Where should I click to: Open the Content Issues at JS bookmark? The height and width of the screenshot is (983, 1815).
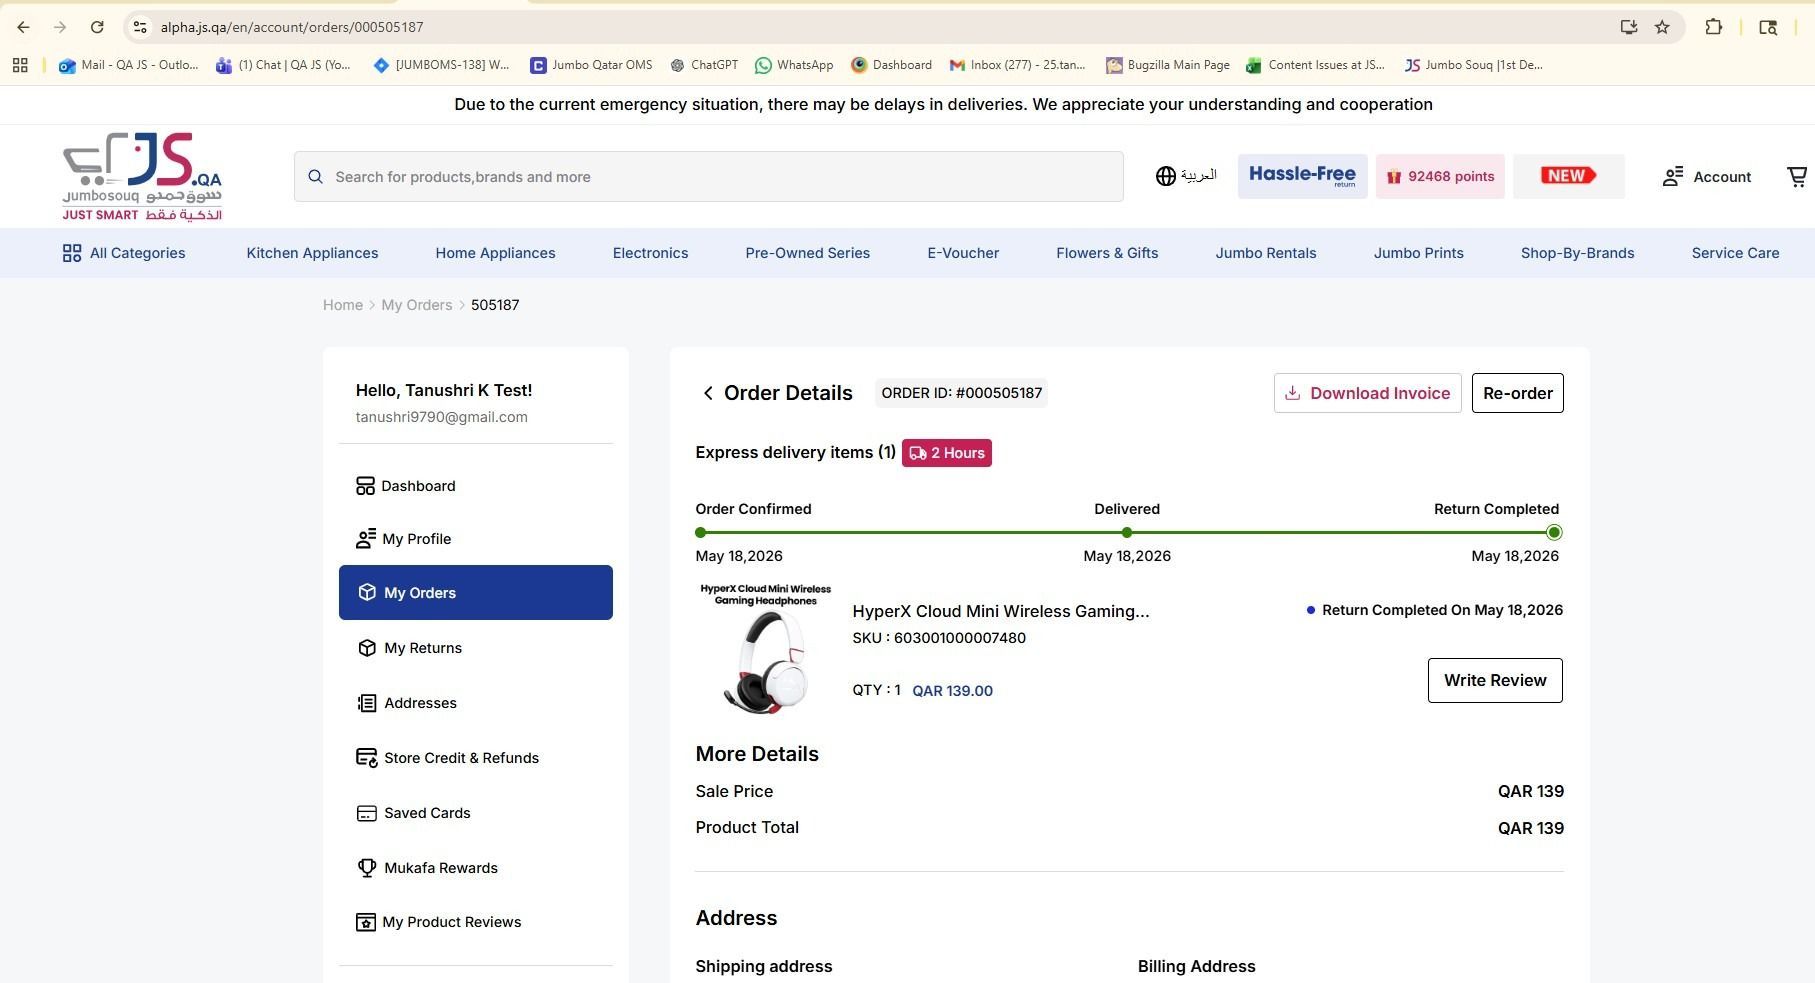coord(1315,65)
